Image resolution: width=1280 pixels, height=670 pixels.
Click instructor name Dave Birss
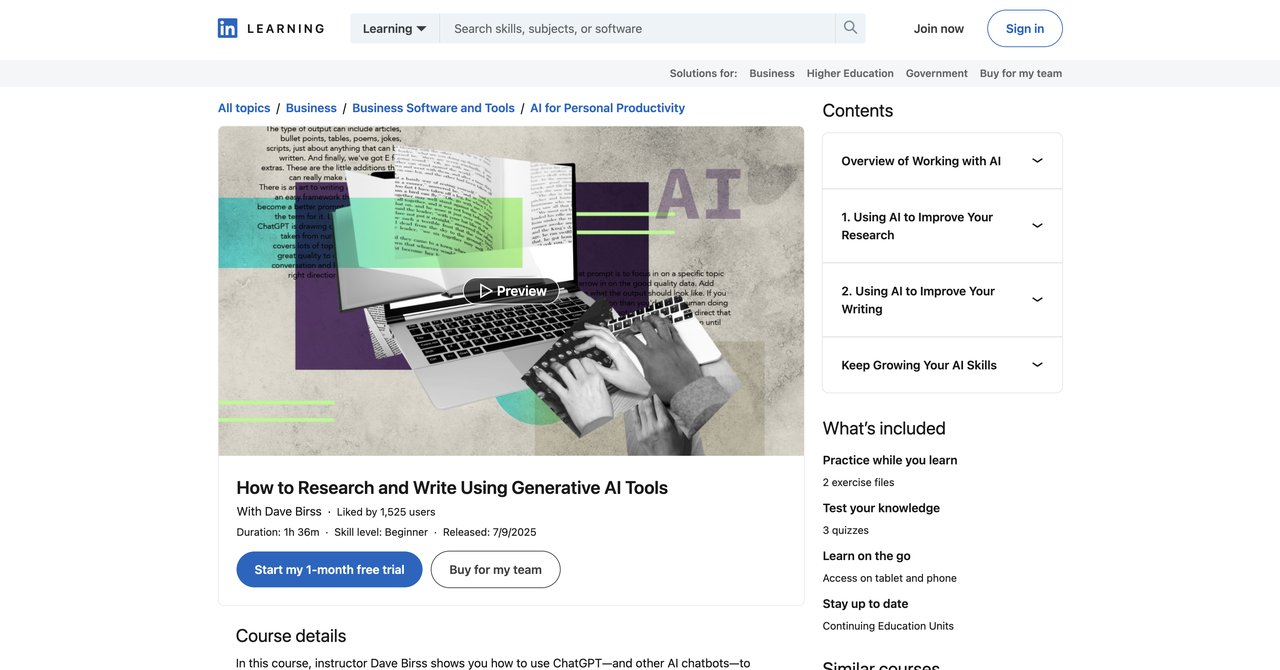click(293, 511)
